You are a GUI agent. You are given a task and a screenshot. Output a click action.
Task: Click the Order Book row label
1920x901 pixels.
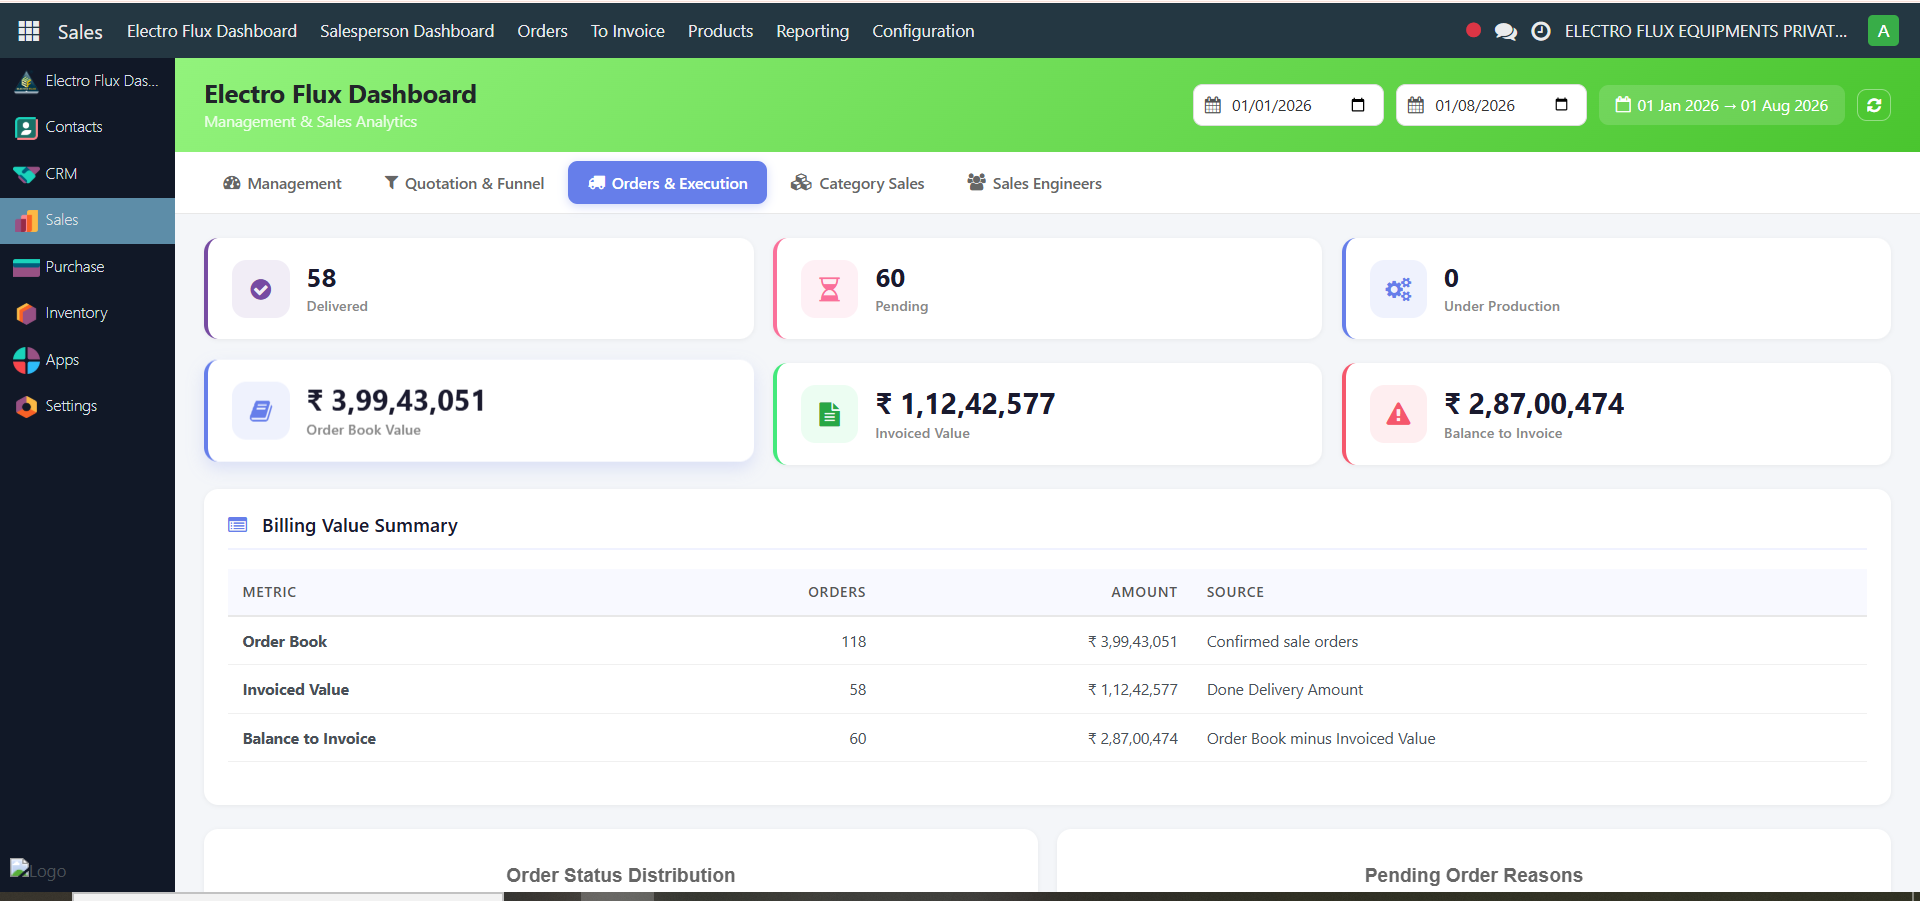[x=285, y=641]
